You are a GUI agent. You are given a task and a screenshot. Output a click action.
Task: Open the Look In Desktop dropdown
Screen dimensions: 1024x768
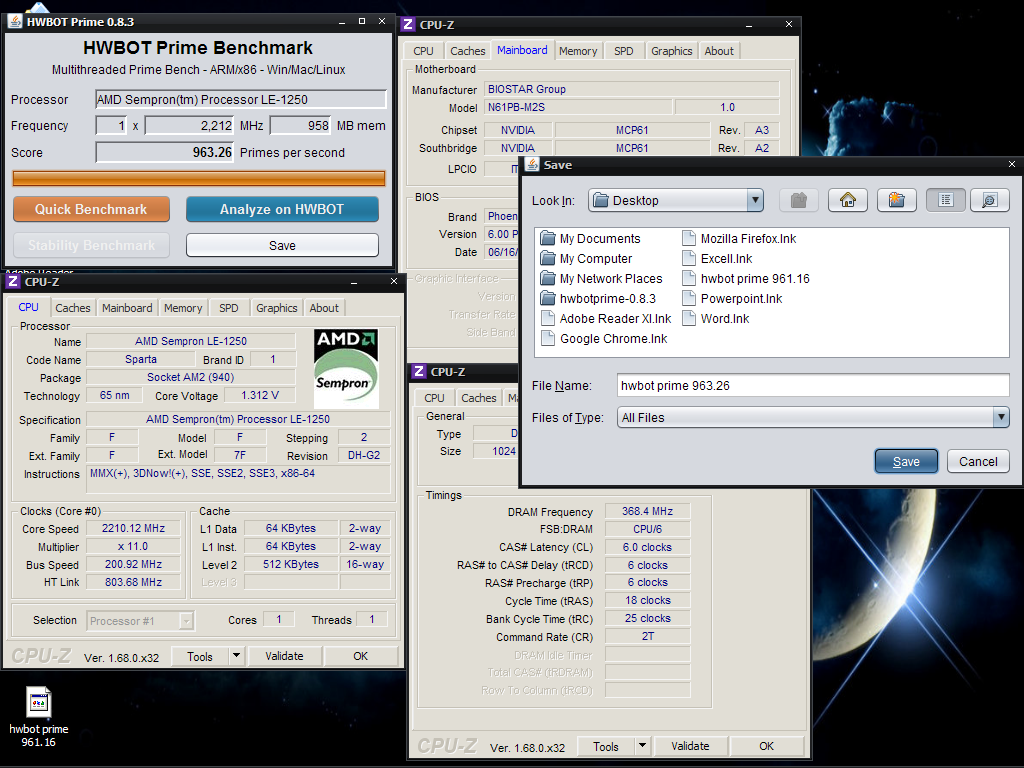click(x=755, y=200)
